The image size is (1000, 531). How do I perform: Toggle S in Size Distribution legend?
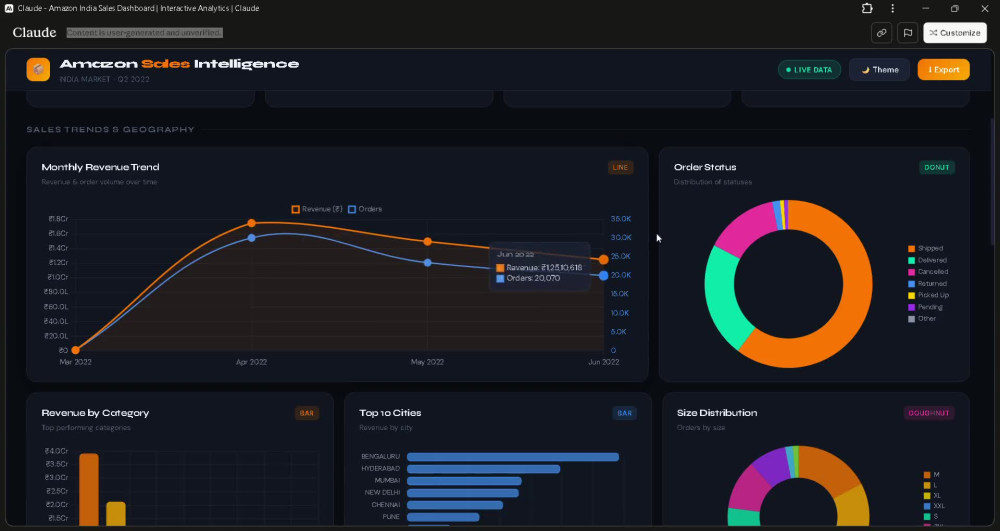(931, 516)
